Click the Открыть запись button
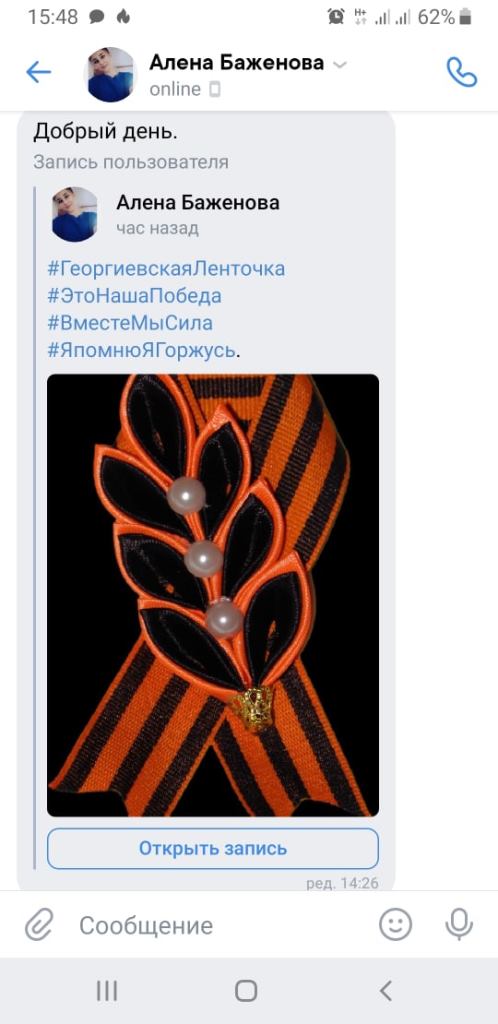This screenshot has width=498, height=1024. coord(213,848)
